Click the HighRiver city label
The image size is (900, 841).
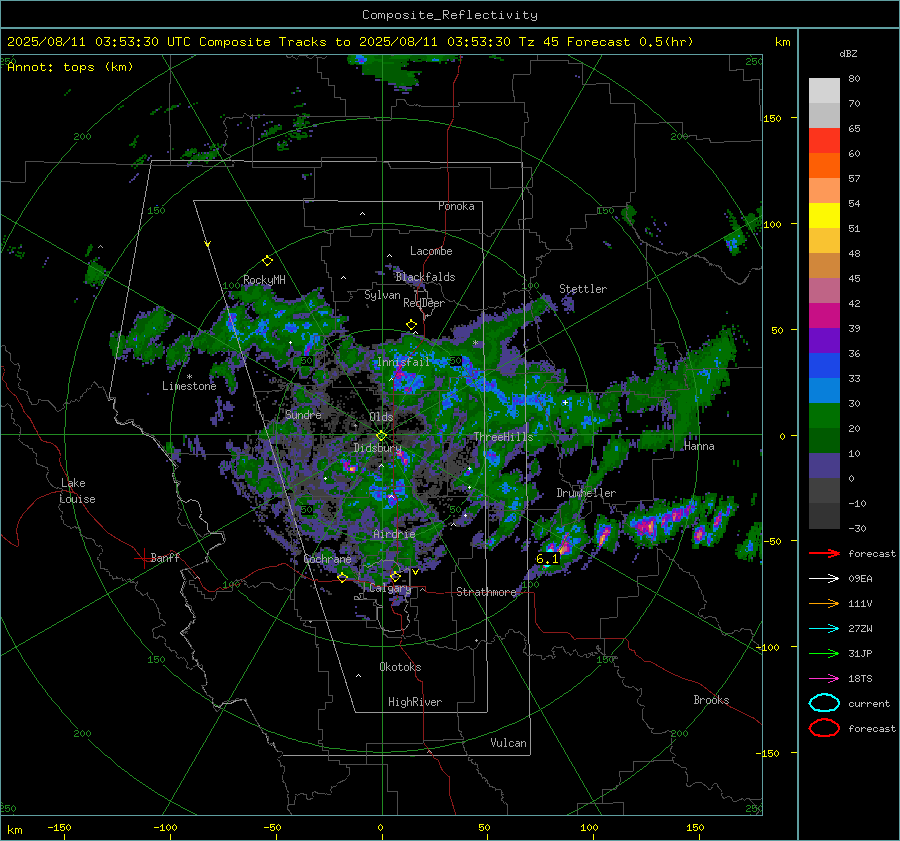pyautogui.click(x=415, y=702)
